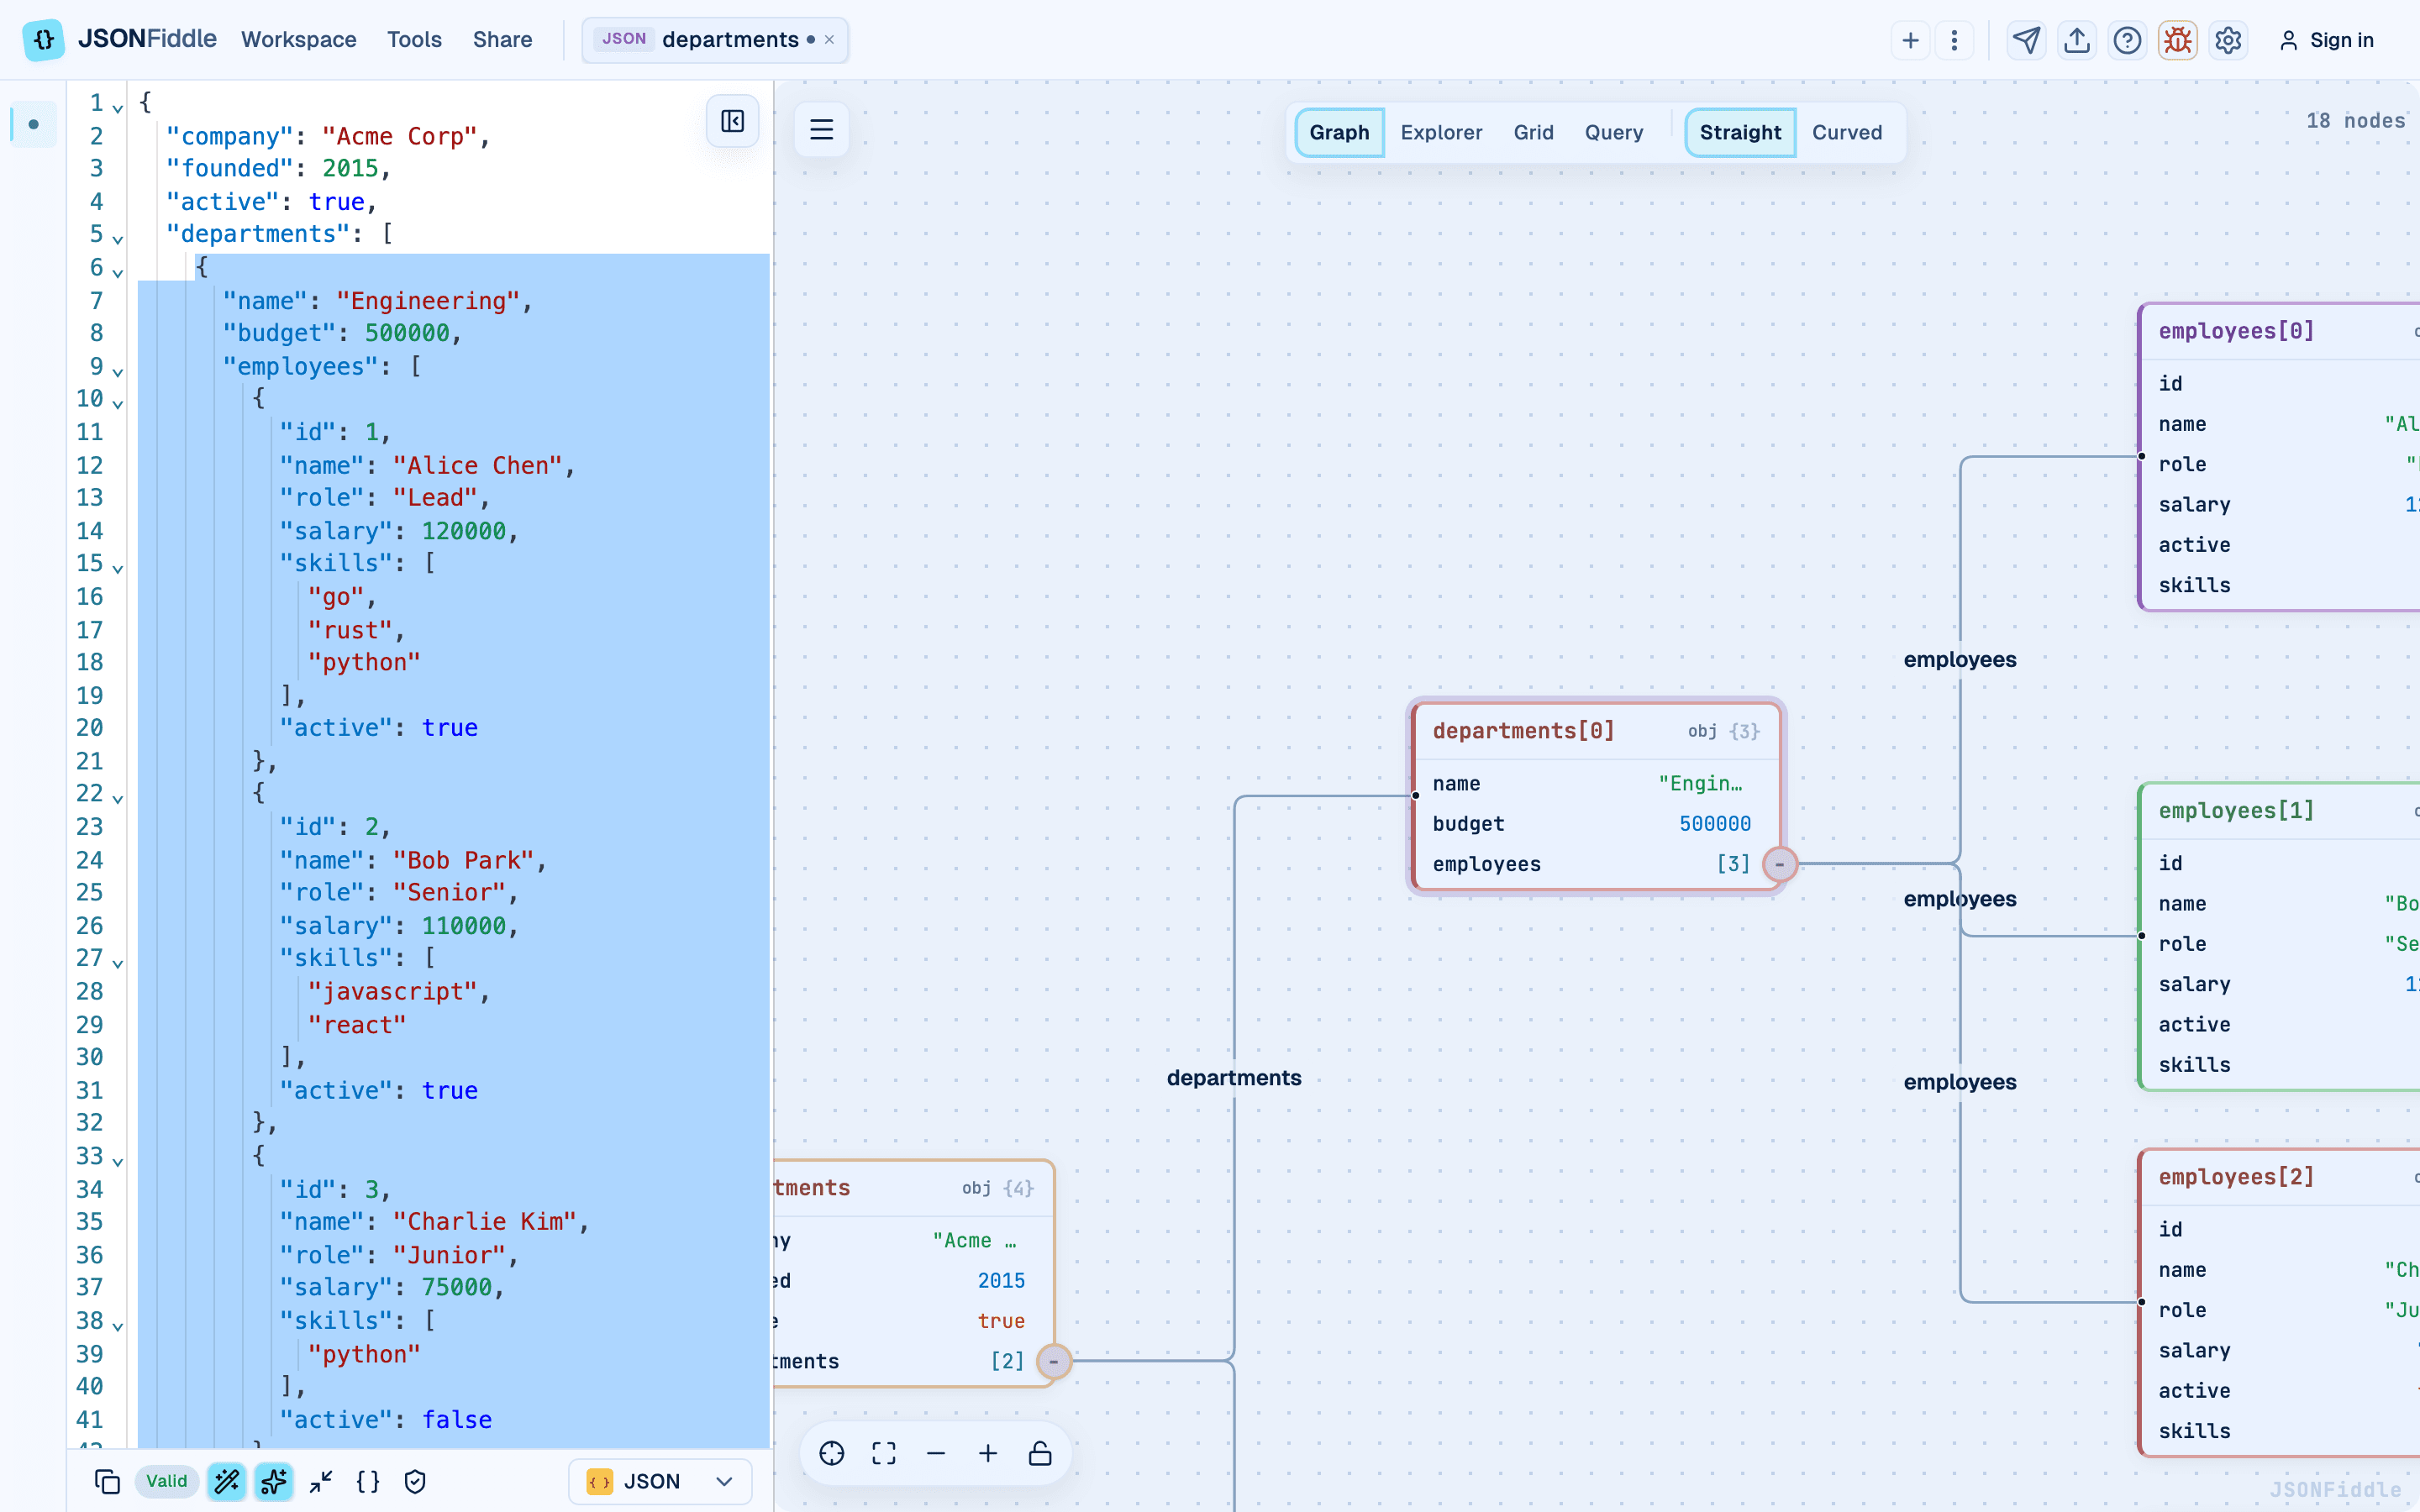The image size is (2420, 1512).
Task: Switch to the Explorer view tab
Action: pos(1441,132)
